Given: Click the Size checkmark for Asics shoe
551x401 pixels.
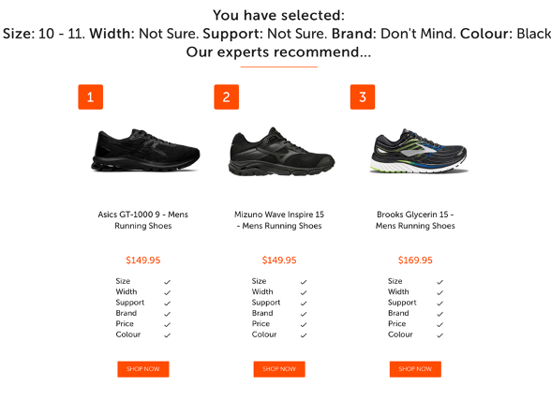Looking at the screenshot, I should (167, 282).
